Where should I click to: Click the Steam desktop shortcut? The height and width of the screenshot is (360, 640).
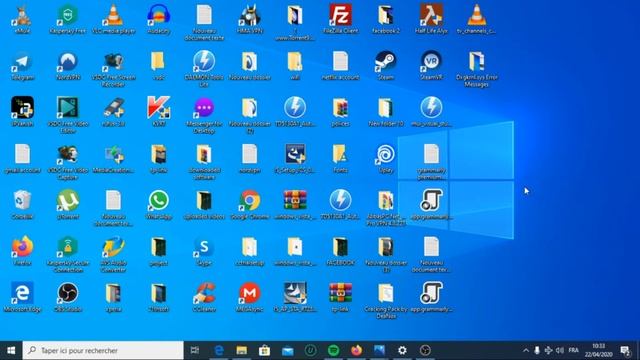pyautogui.click(x=386, y=65)
